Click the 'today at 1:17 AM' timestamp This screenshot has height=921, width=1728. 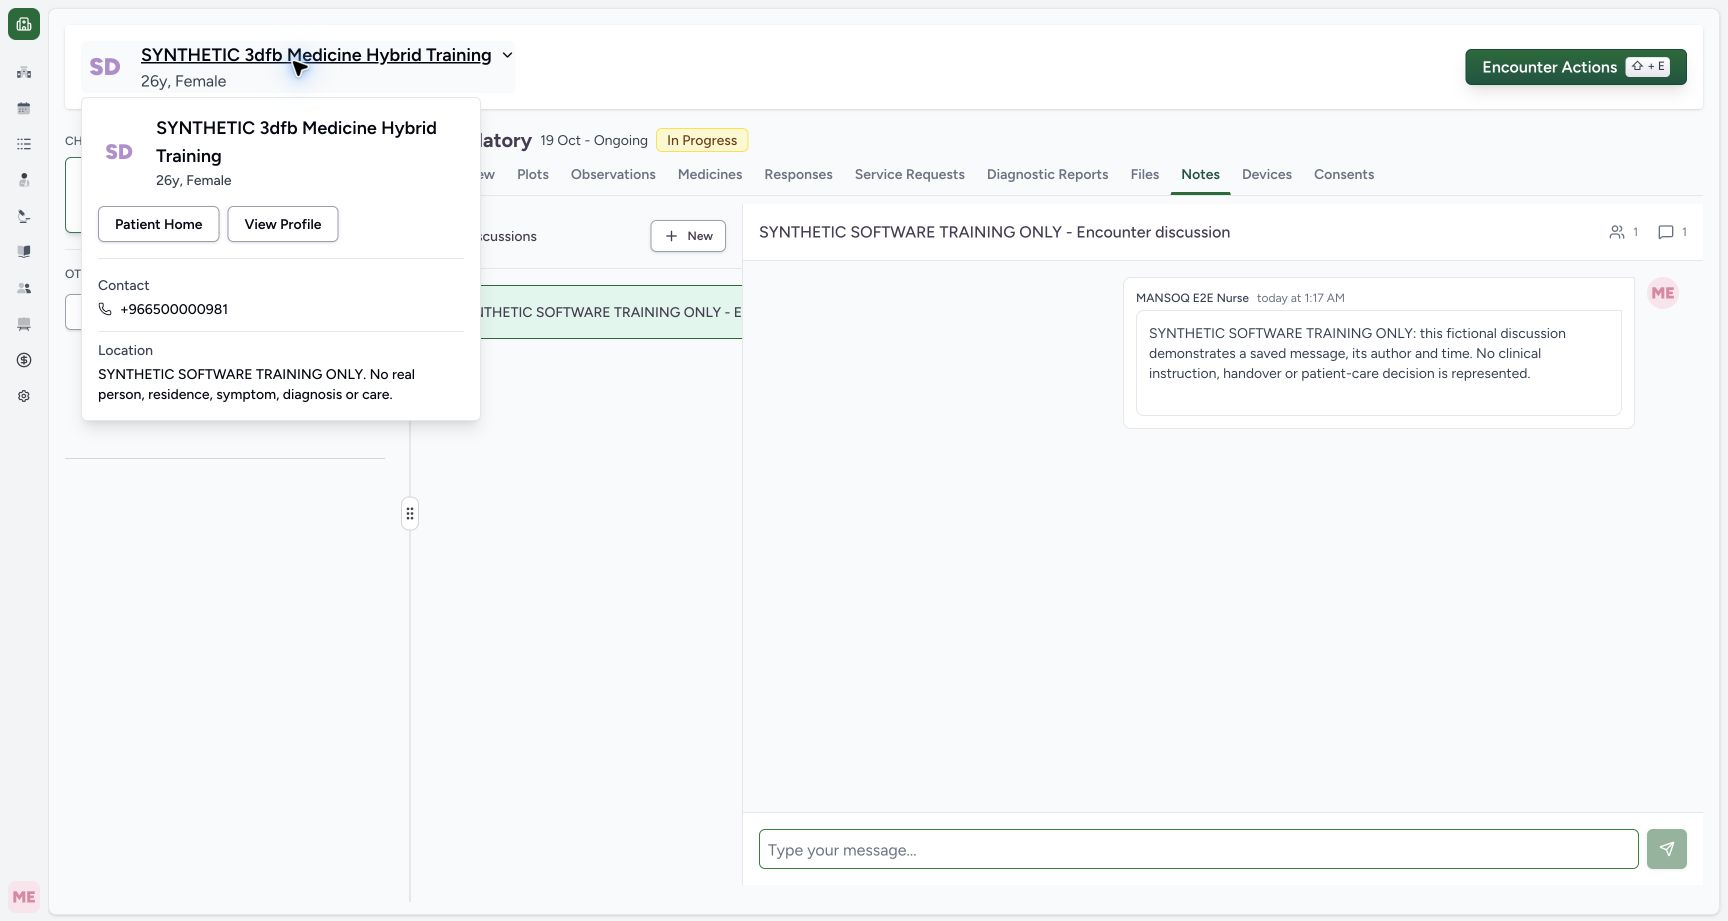(1301, 298)
